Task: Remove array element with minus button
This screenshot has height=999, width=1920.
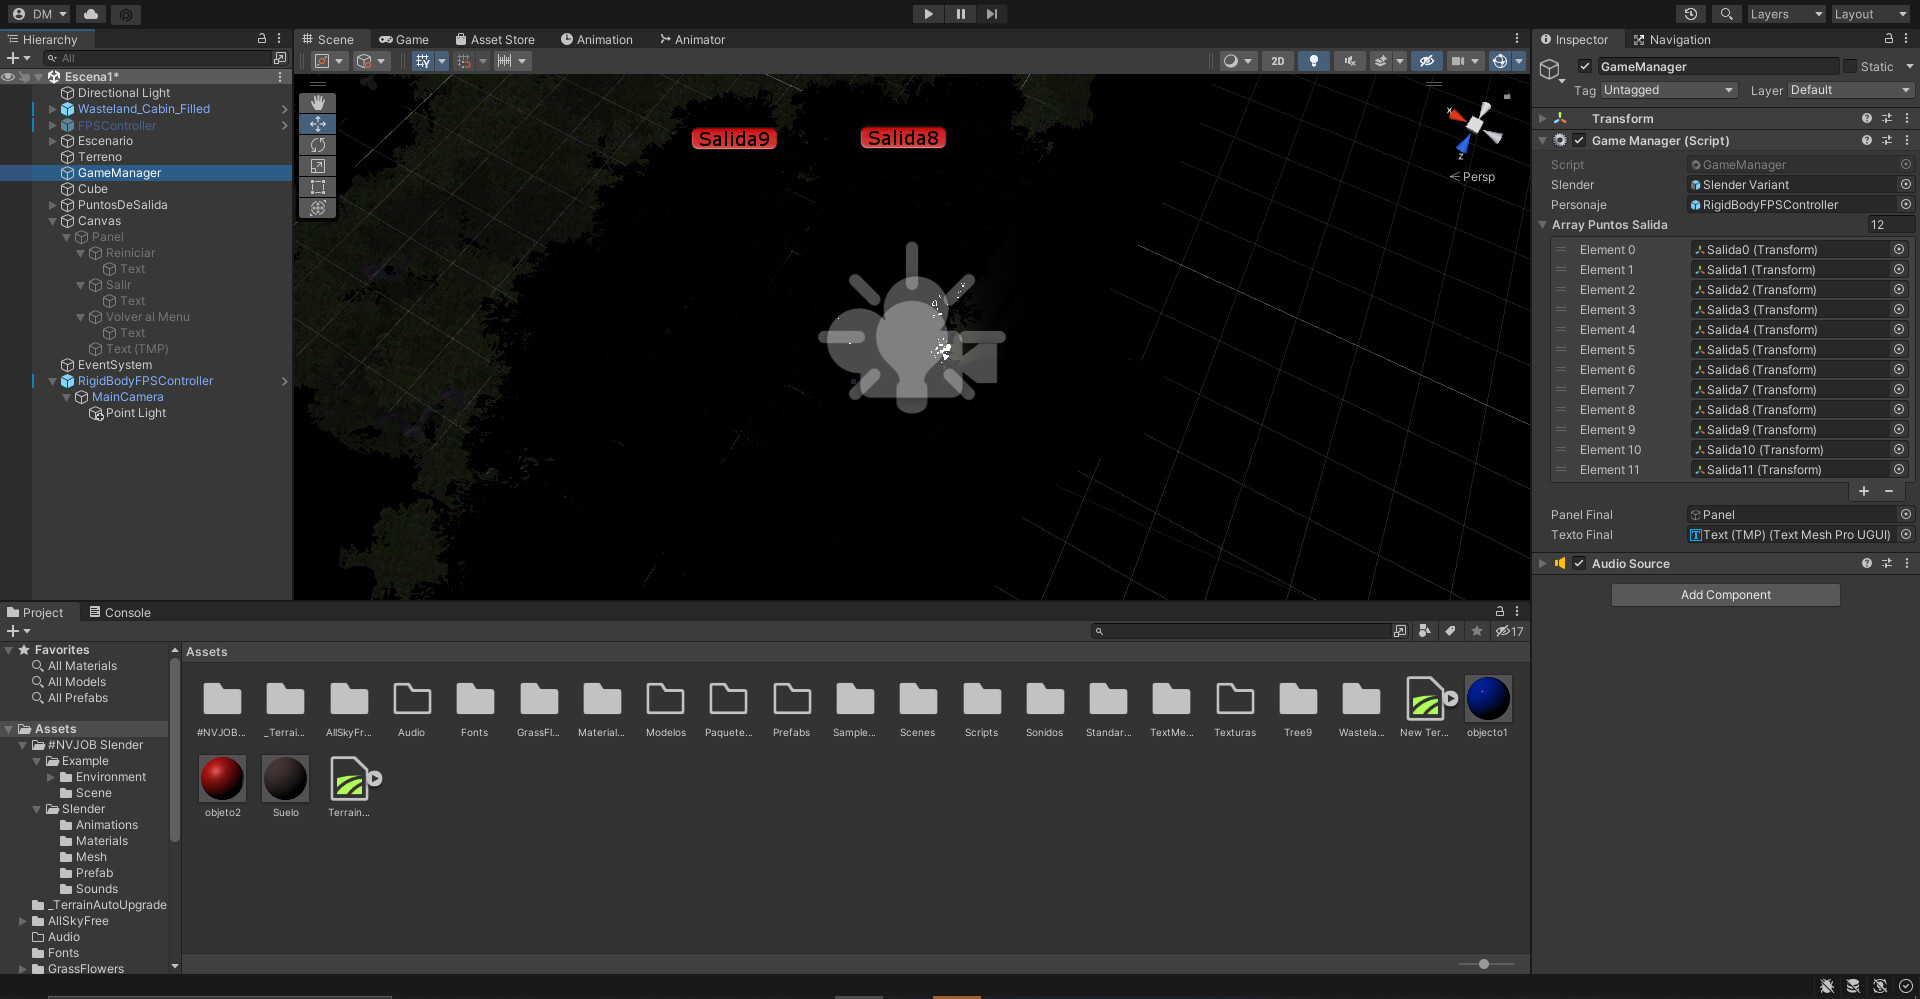Action: [1889, 491]
